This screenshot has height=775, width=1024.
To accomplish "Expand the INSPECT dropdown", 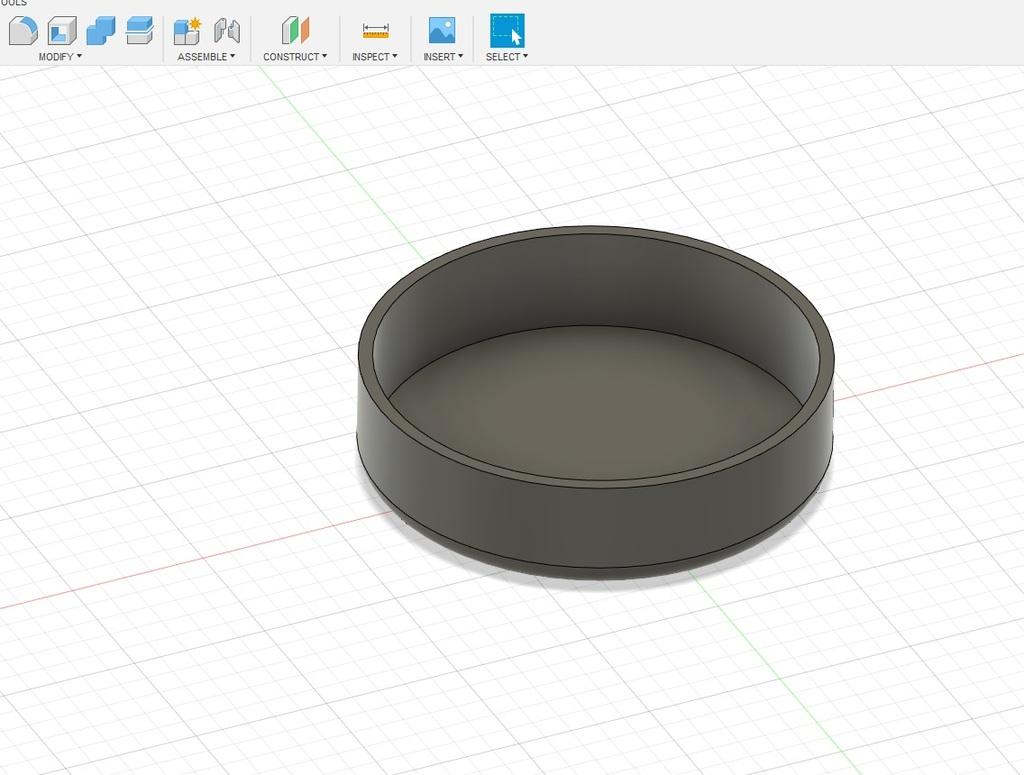I will pyautogui.click(x=375, y=57).
